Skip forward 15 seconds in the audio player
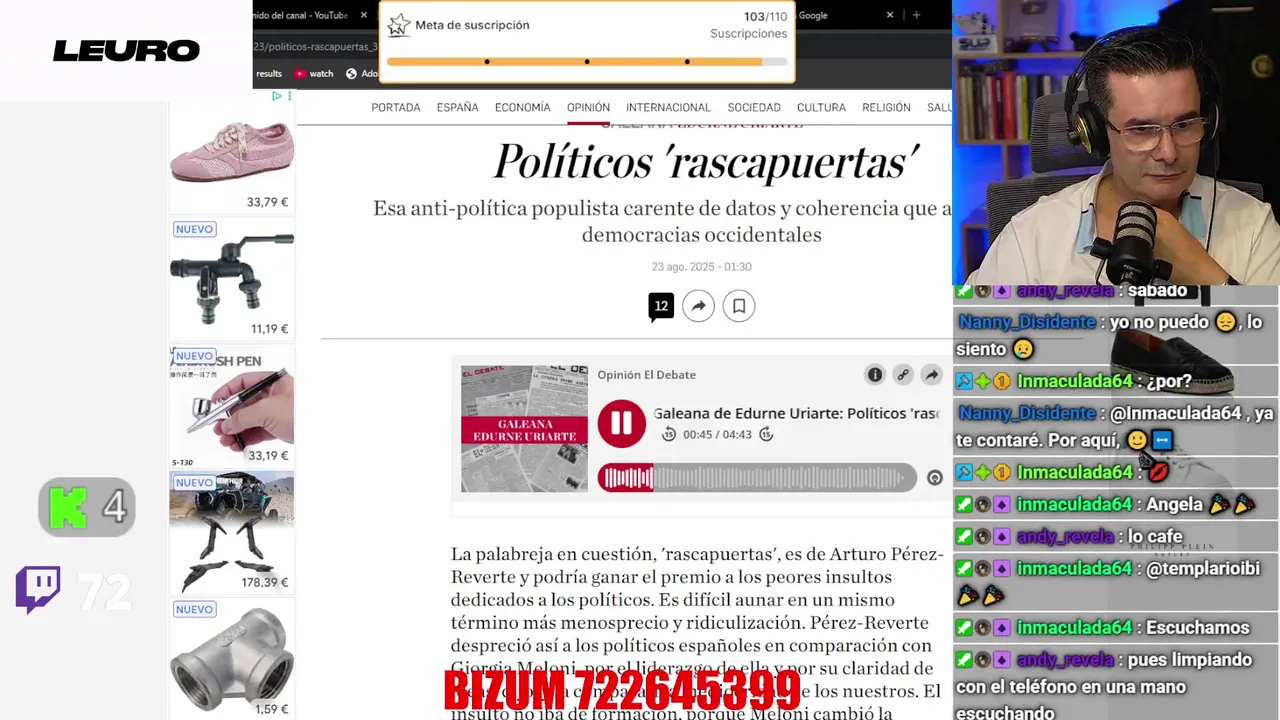Screen dimensions: 1280x720 click(766, 434)
